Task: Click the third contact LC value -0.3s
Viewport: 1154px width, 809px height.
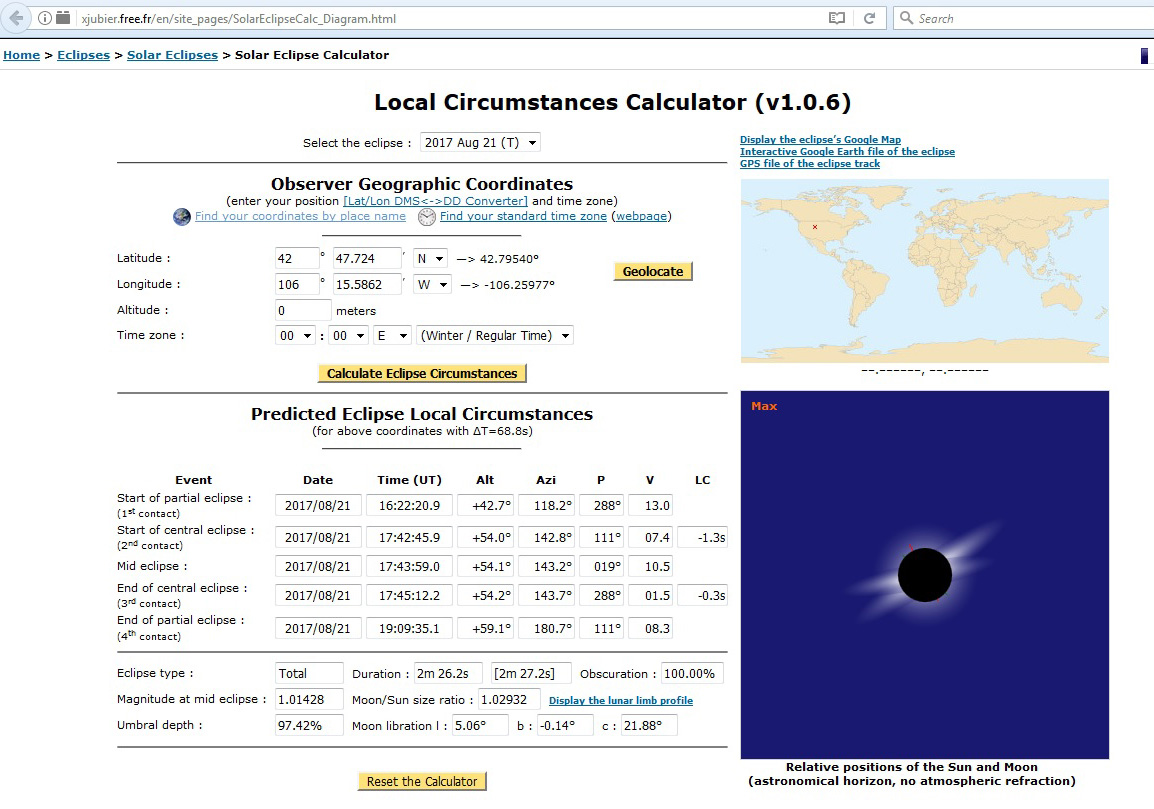Action: click(x=702, y=595)
